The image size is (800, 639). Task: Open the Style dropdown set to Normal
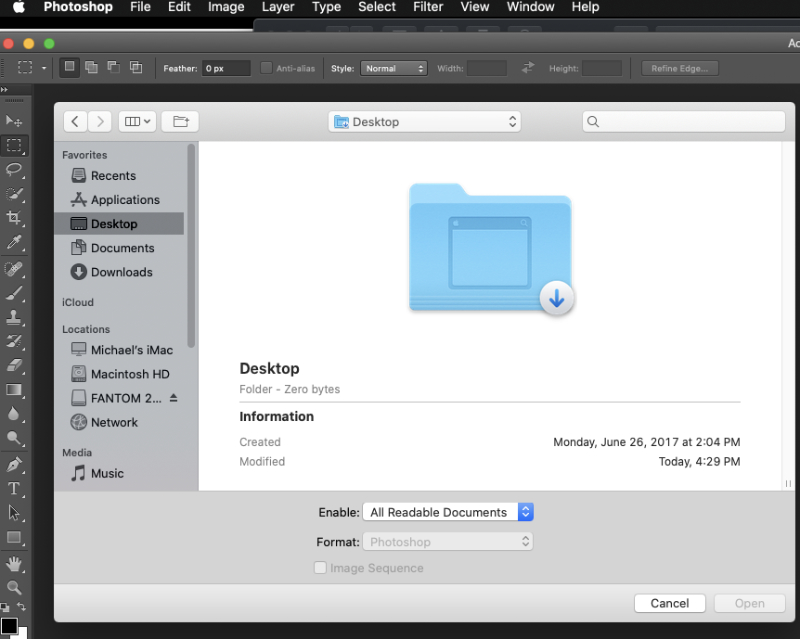393,68
